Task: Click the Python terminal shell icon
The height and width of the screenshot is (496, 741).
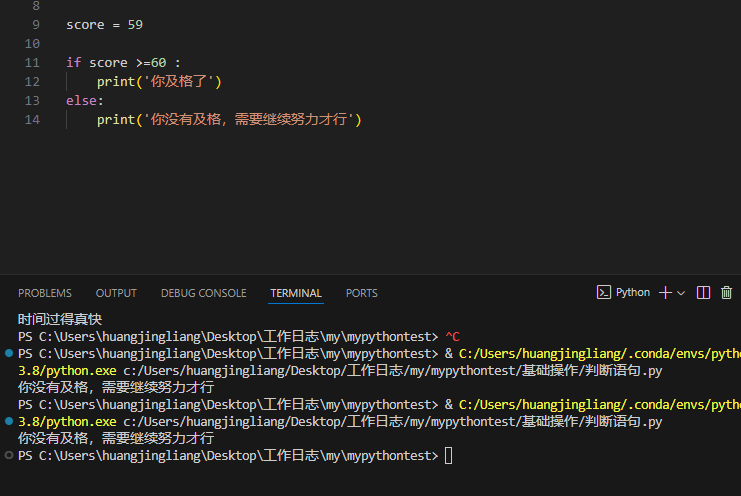Action: (x=603, y=292)
